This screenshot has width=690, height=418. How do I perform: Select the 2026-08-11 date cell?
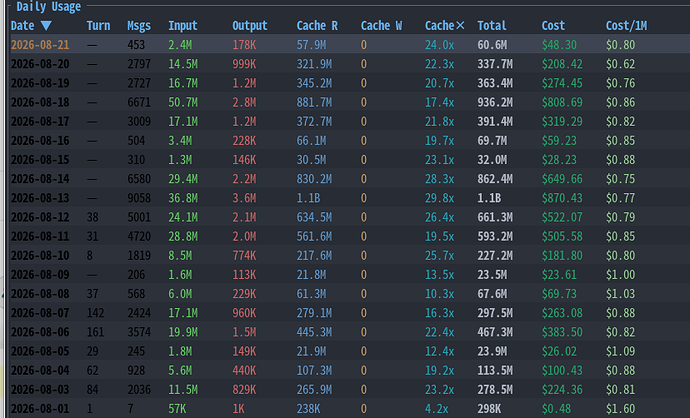(x=40, y=236)
